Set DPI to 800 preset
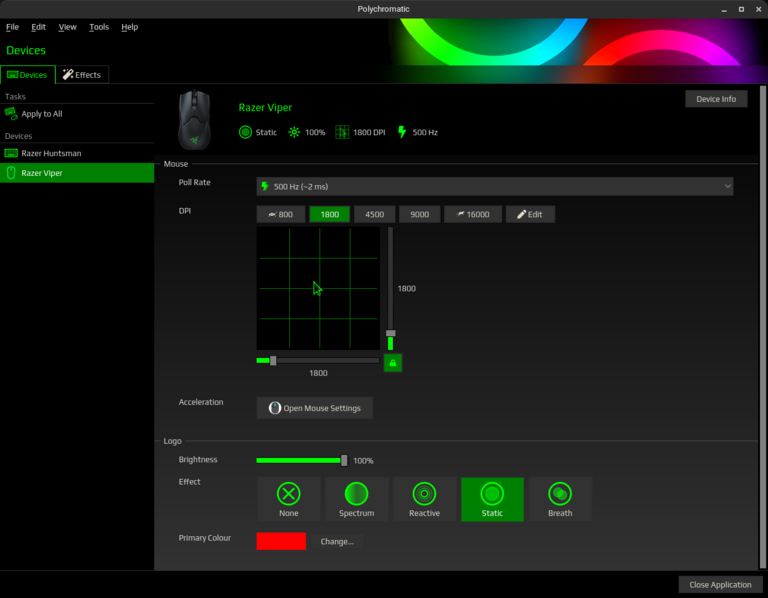Screen dimensions: 768x598 point(281,215)
